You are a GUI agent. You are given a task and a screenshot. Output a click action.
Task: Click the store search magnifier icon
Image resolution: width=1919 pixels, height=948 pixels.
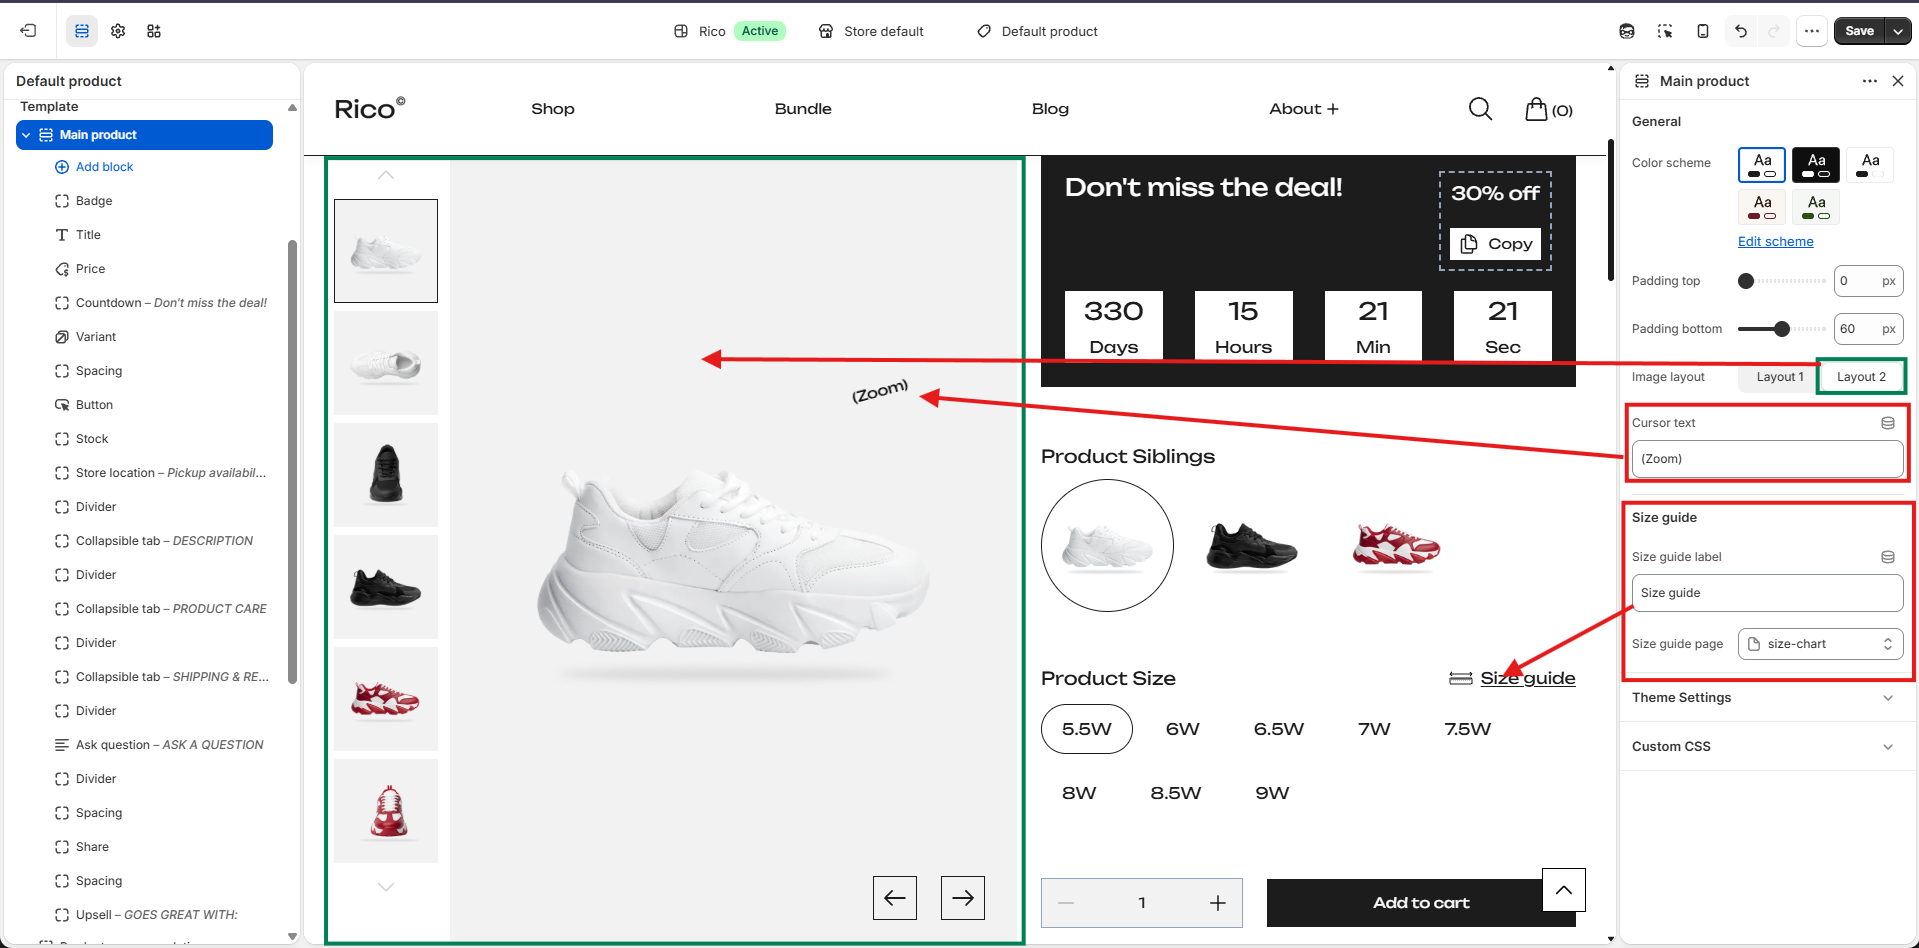pos(1481,109)
